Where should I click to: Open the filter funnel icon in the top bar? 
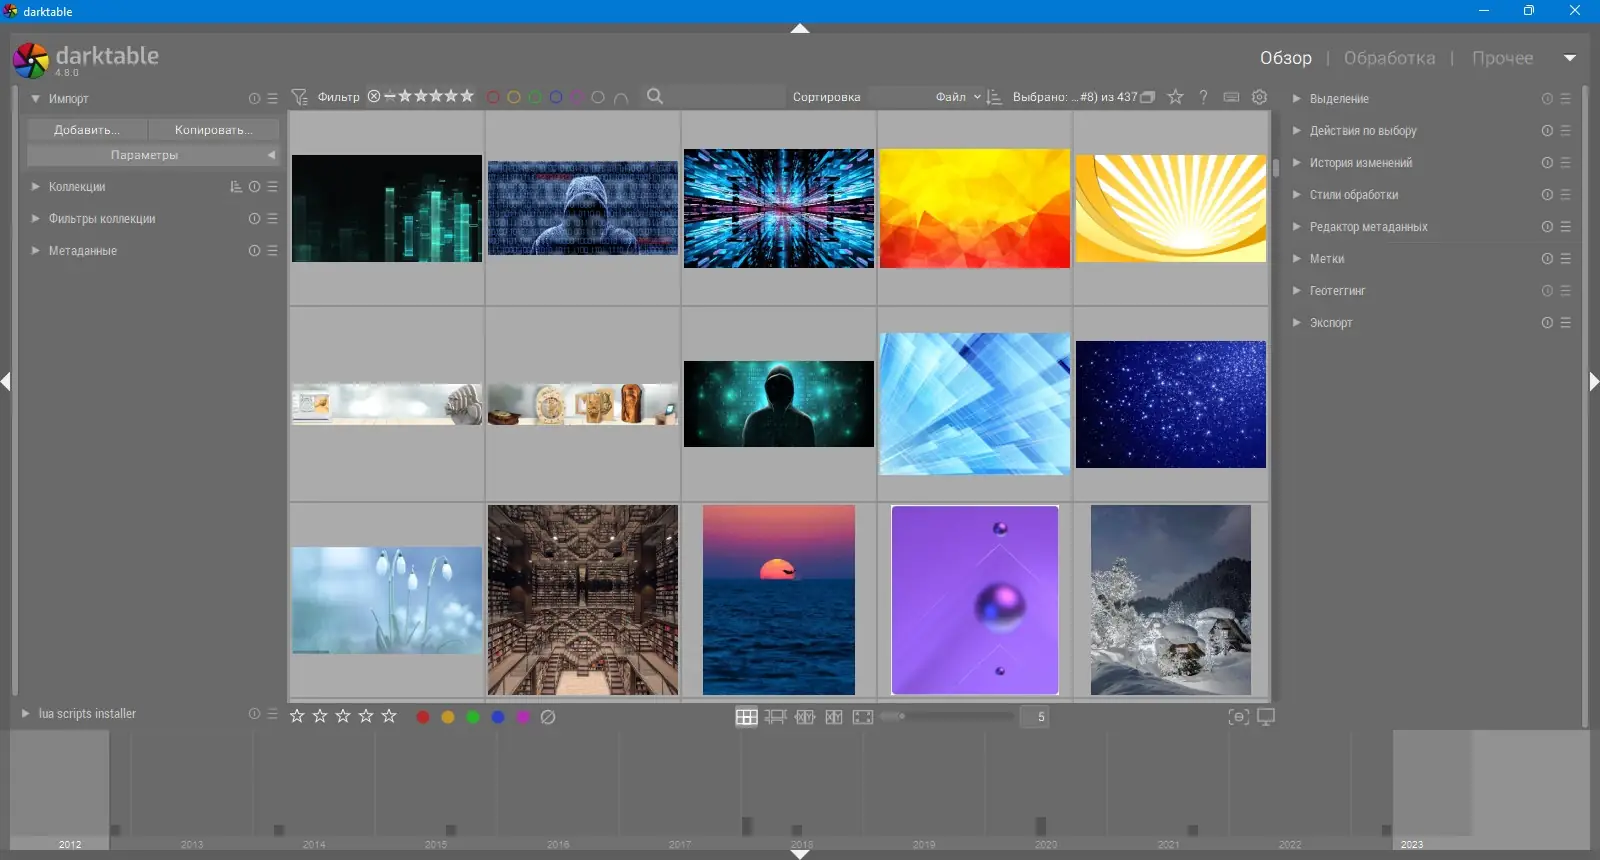pyautogui.click(x=299, y=97)
